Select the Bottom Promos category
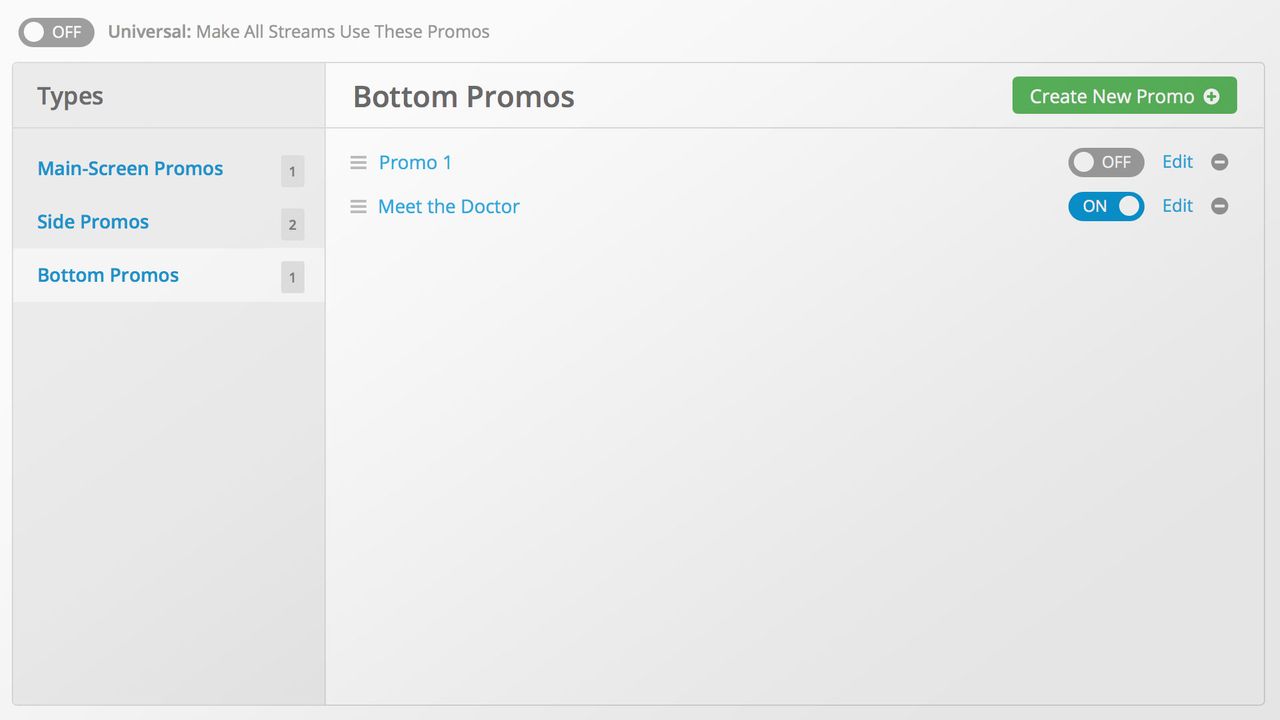1280x720 pixels. pos(108,275)
